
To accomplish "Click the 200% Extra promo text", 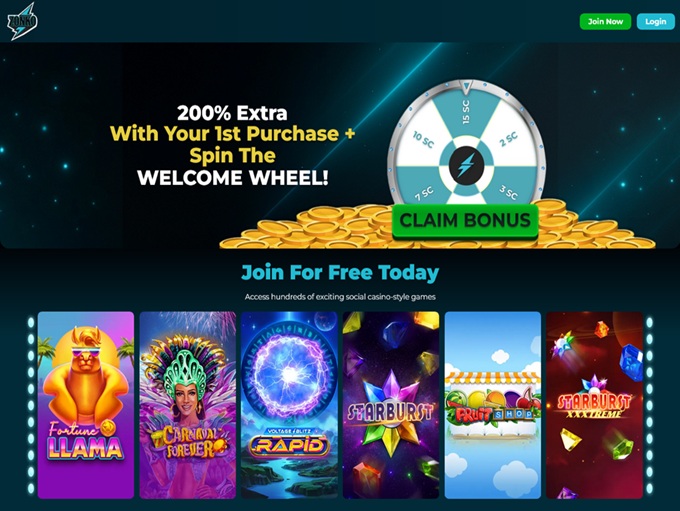I will [x=232, y=113].
